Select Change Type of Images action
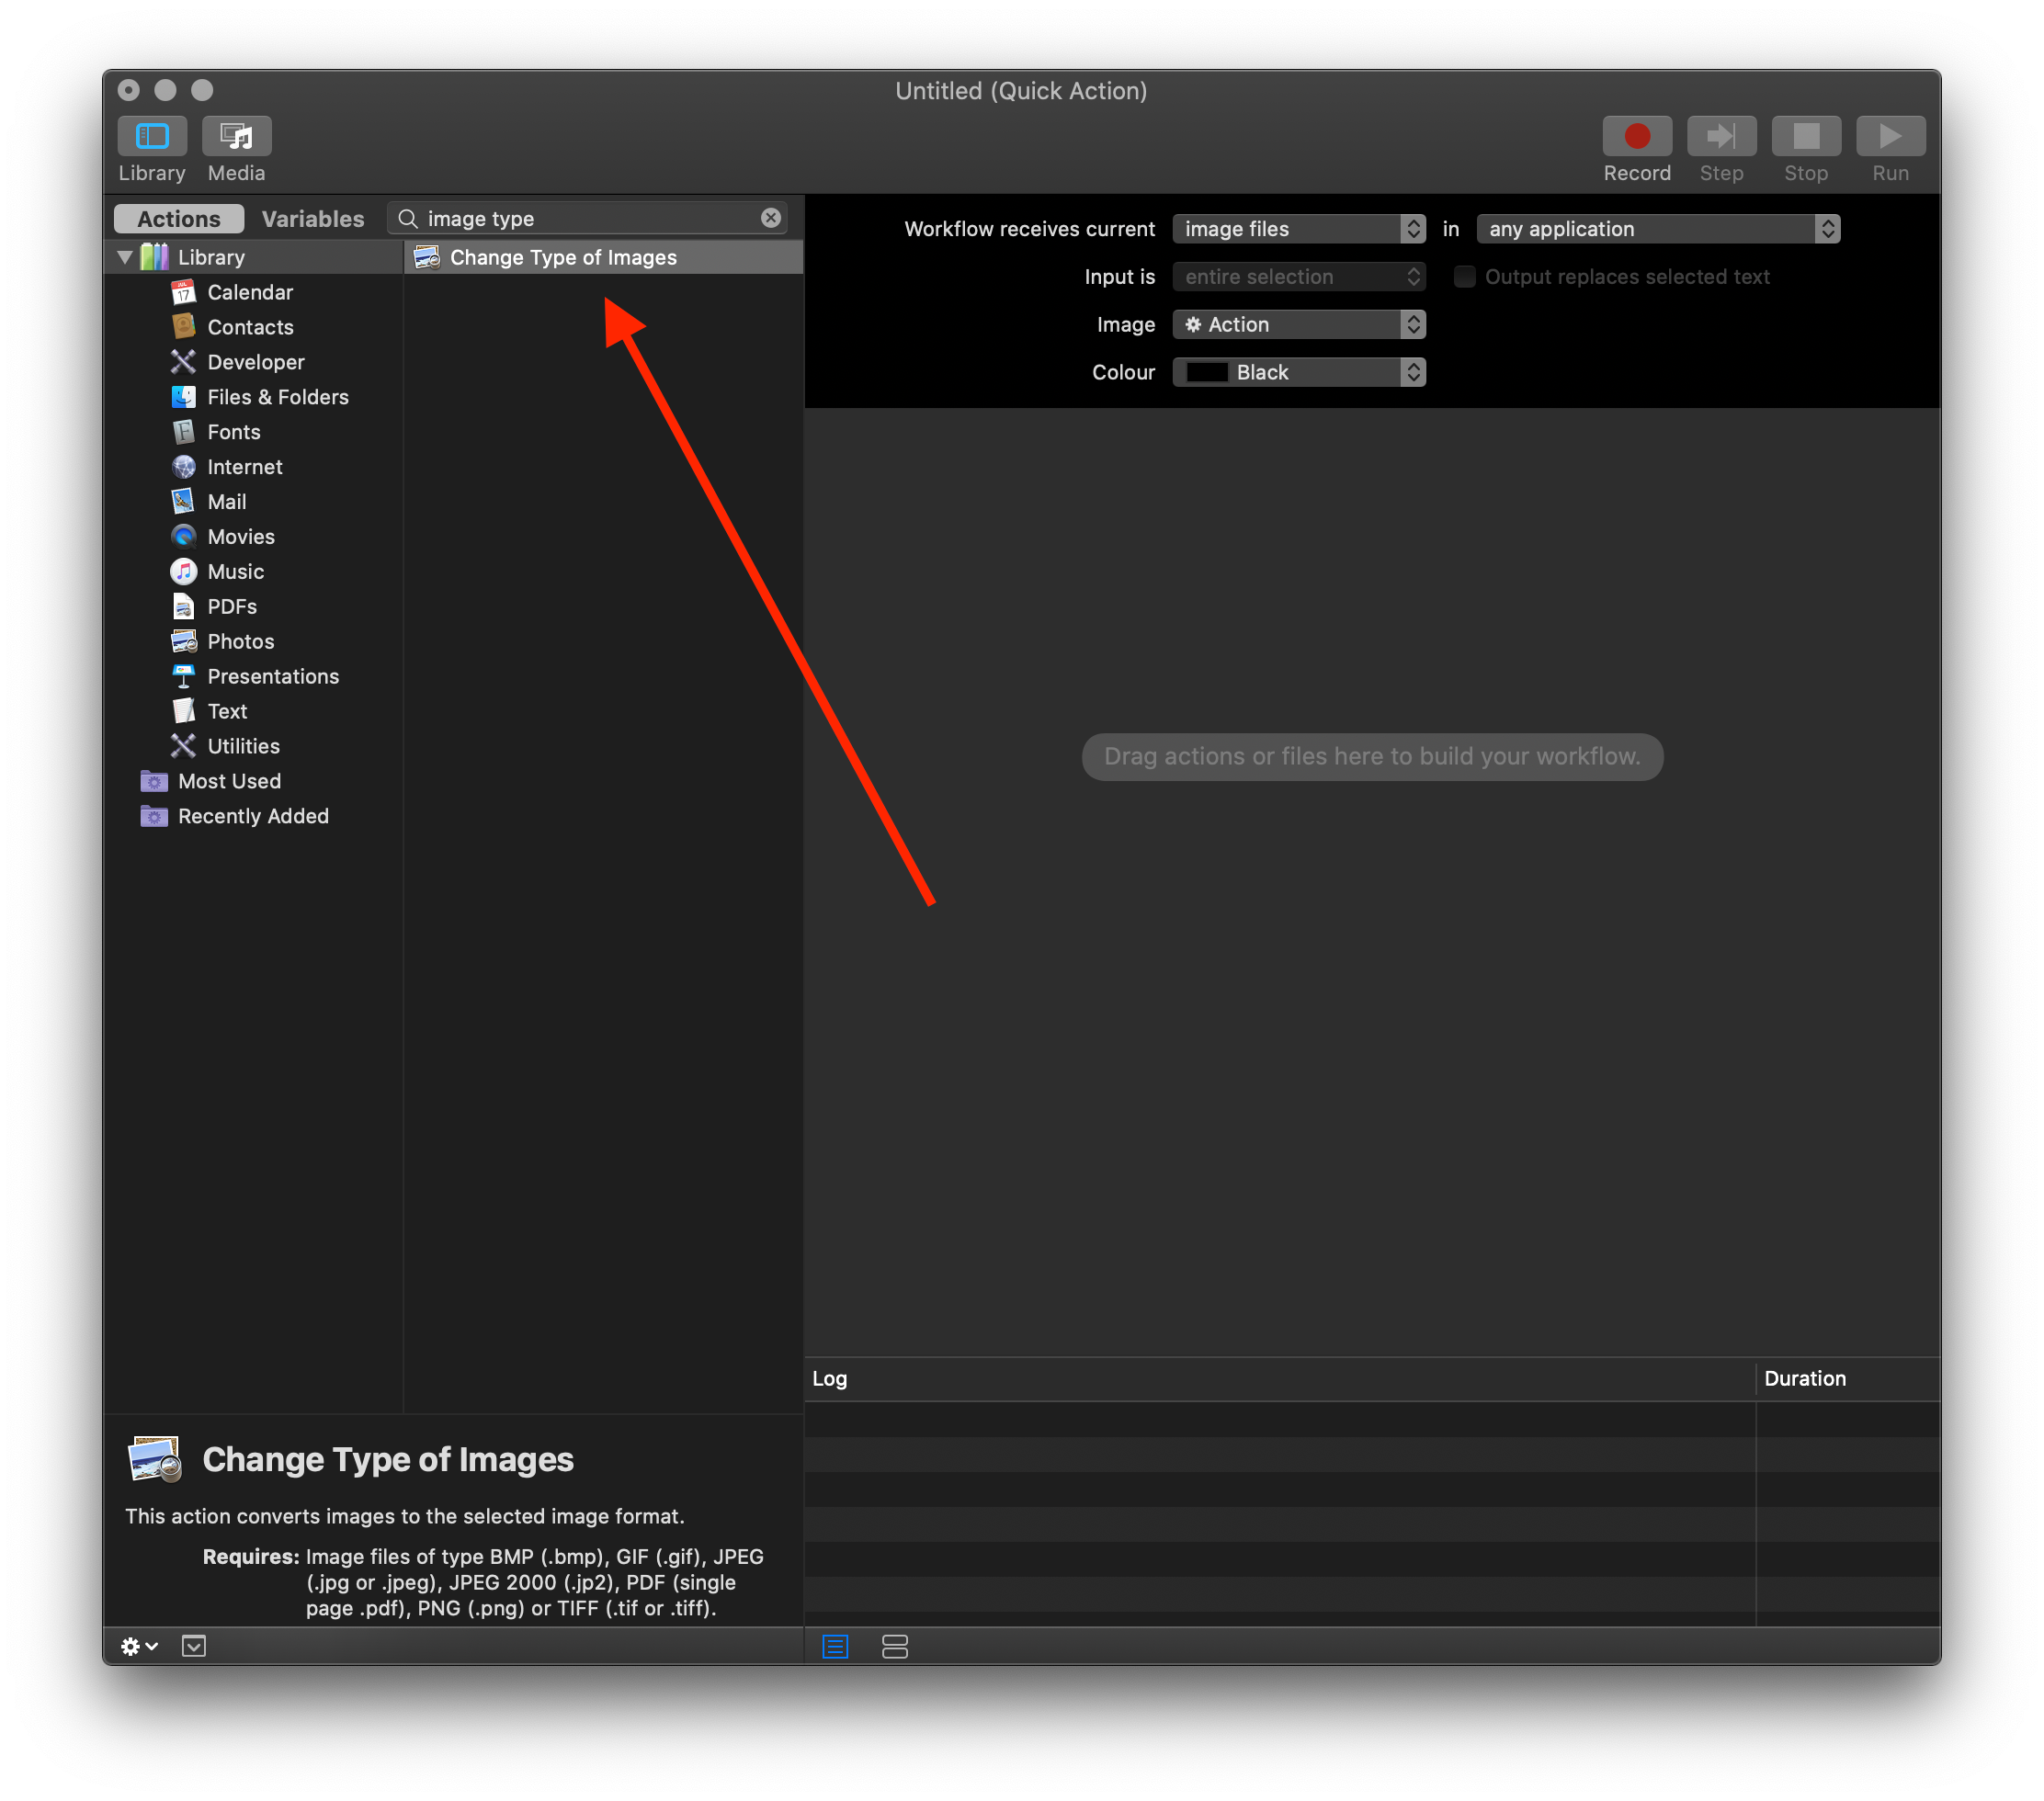The width and height of the screenshot is (2044, 1801). click(x=563, y=257)
